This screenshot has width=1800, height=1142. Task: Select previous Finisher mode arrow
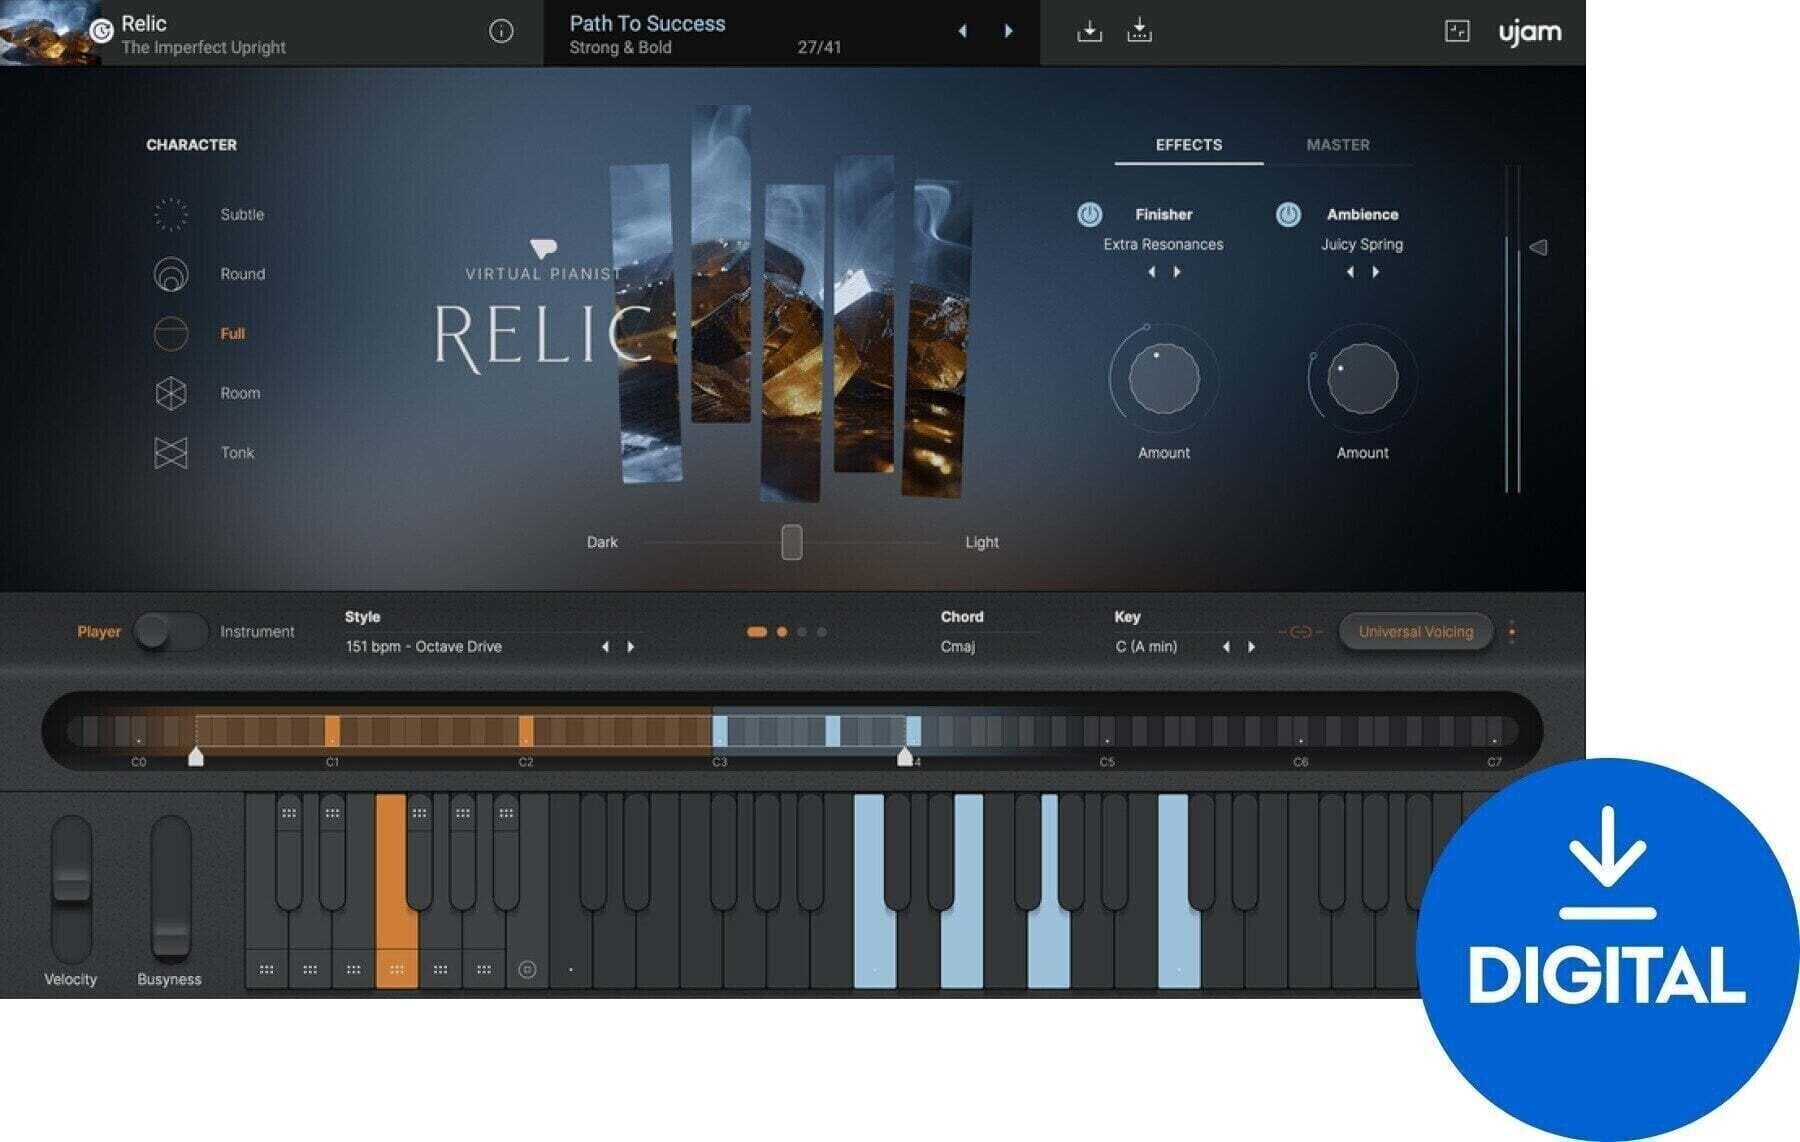1152,272
